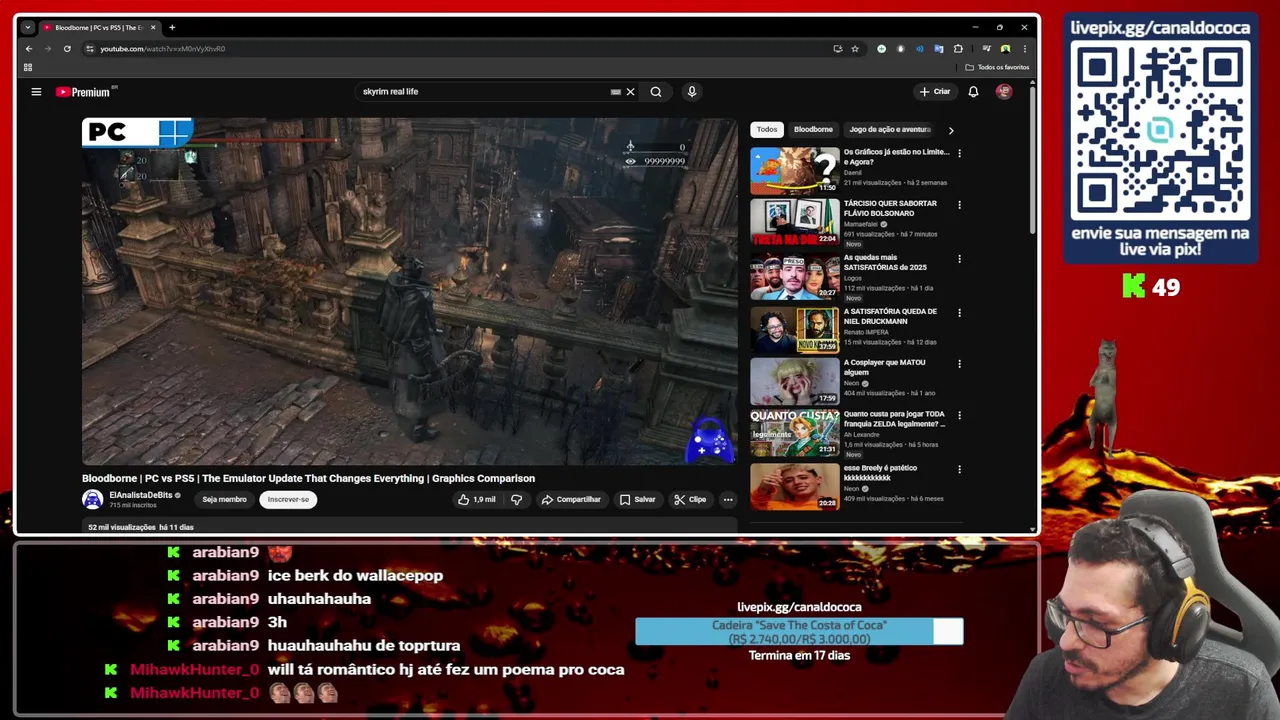Expand the tab search dropdown arrow
1280x720 pixels.
point(27,27)
